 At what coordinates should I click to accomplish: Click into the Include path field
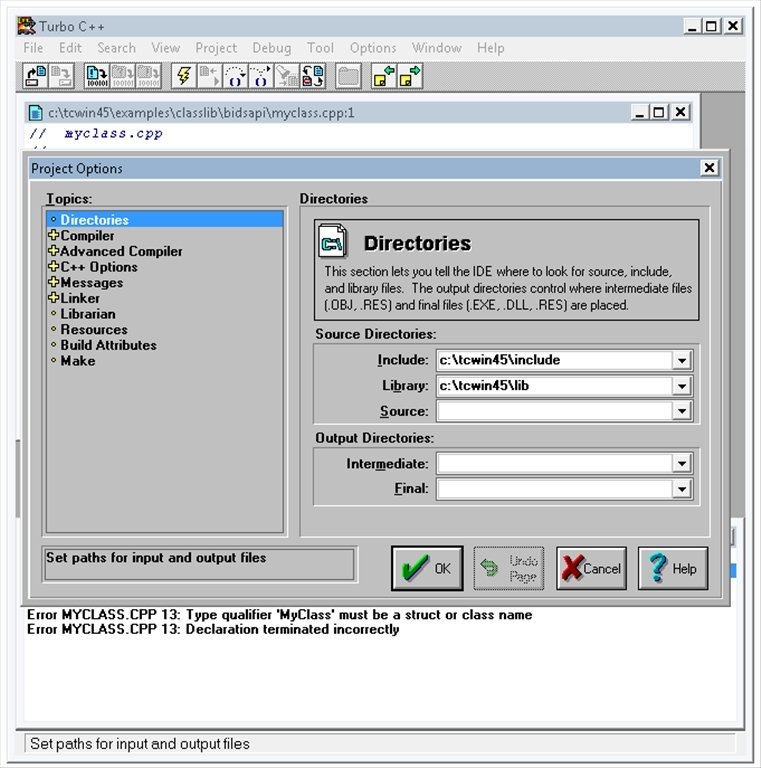click(554, 360)
